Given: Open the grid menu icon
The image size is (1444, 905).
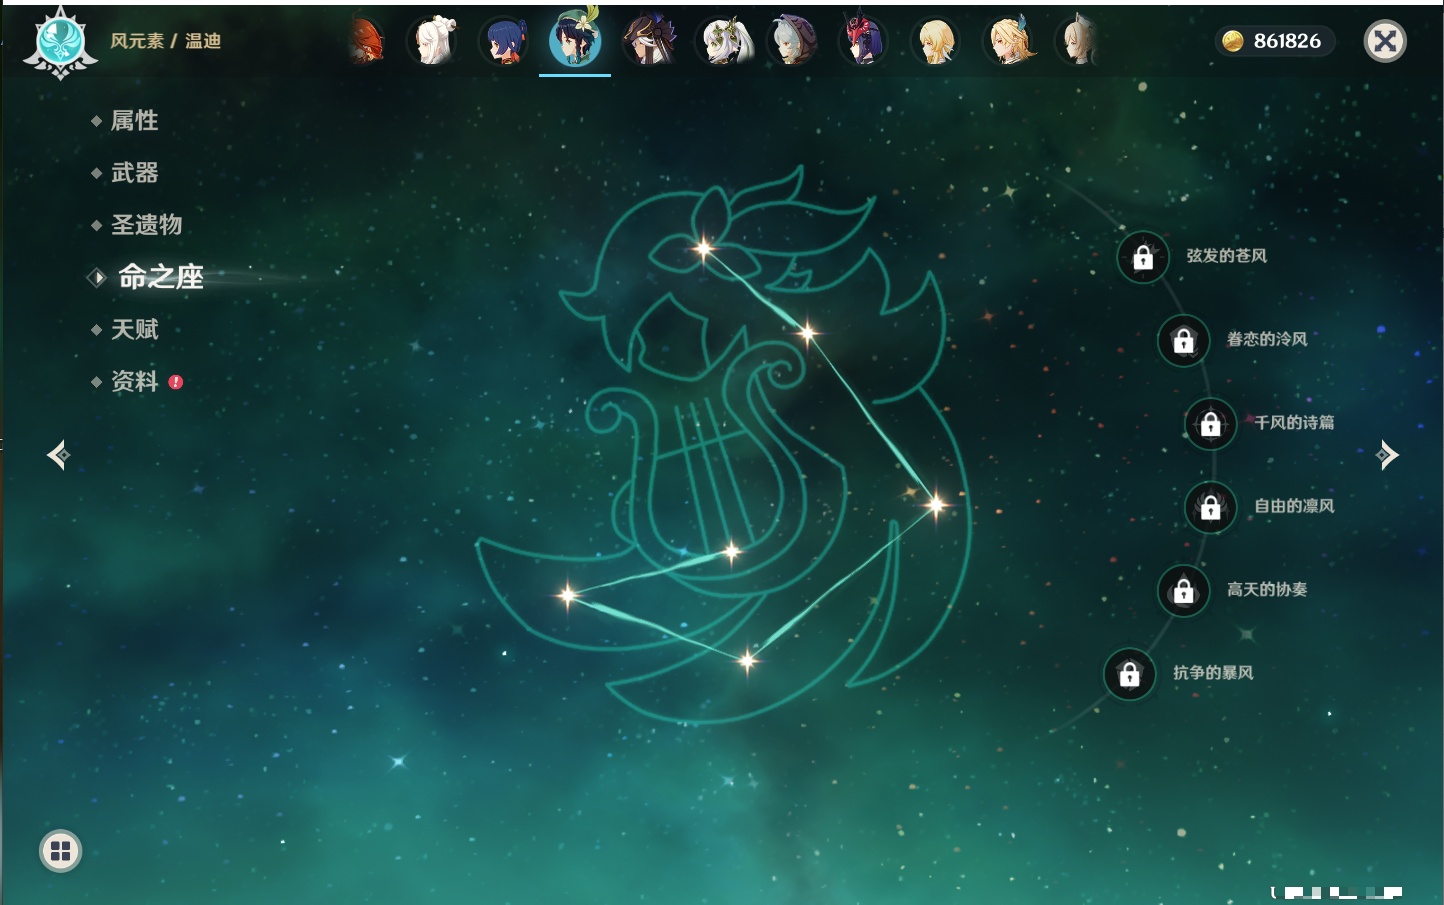Looking at the screenshot, I should click(60, 851).
